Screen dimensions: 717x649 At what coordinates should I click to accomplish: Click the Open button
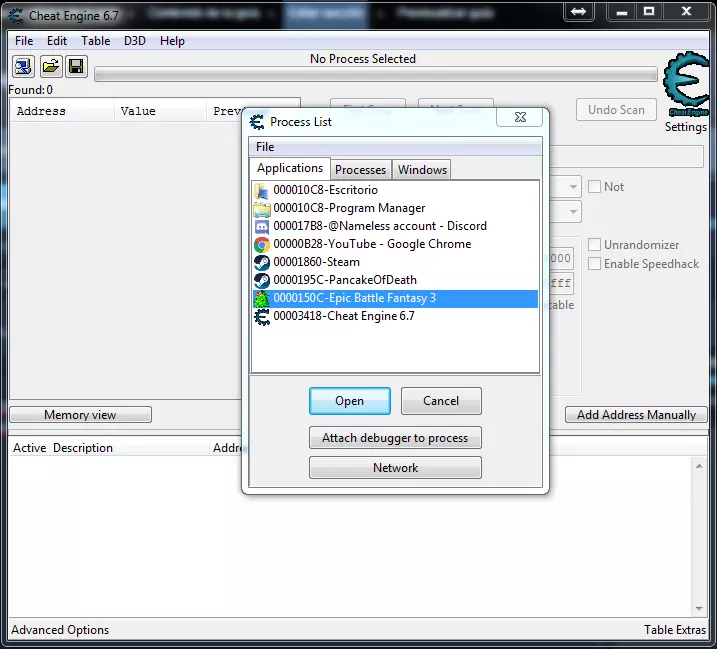(350, 401)
